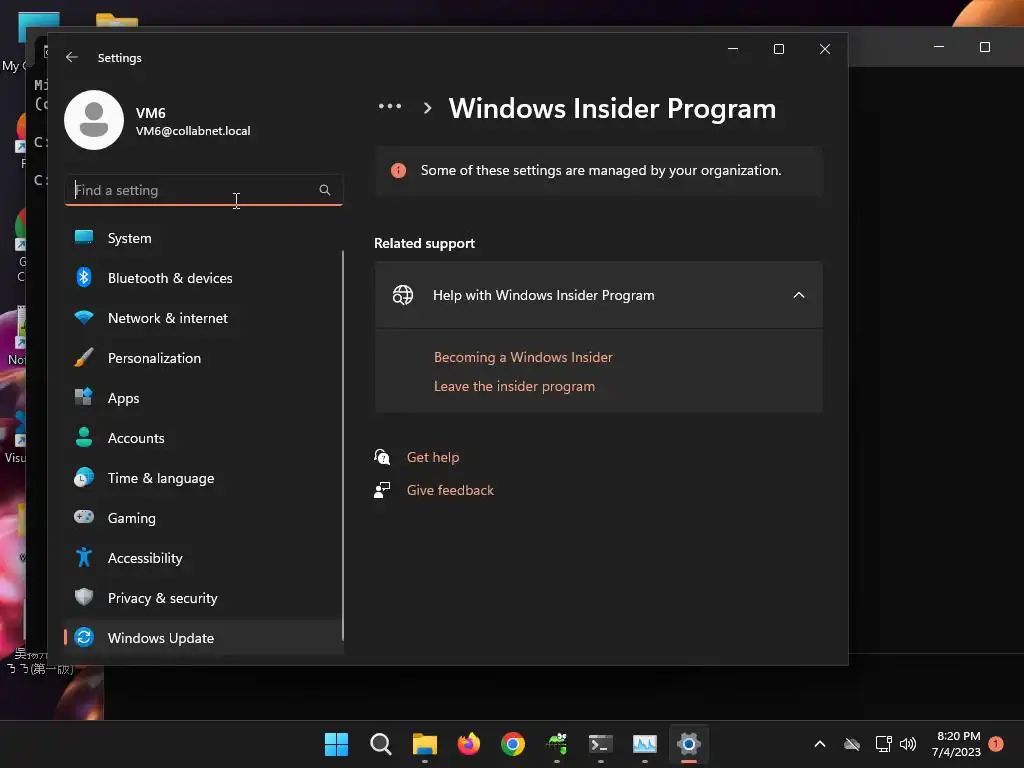The height and width of the screenshot is (768, 1024).
Task: Open the VM6 user profile picture
Action: click(x=94, y=120)
